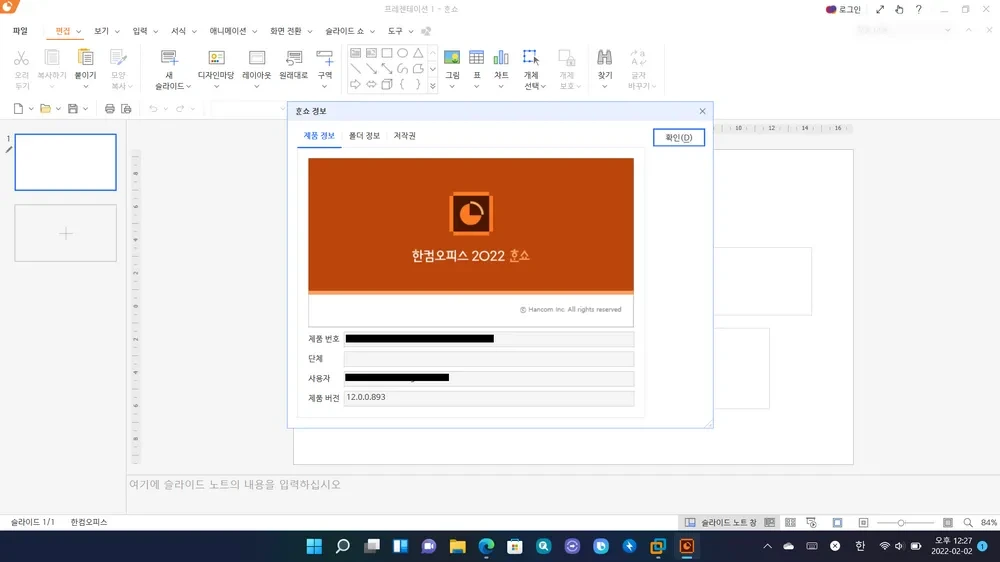The width and height of the screenshot is (1000, 562).
Task: Click the 구역 section icon
Action: tap(325, 57)
